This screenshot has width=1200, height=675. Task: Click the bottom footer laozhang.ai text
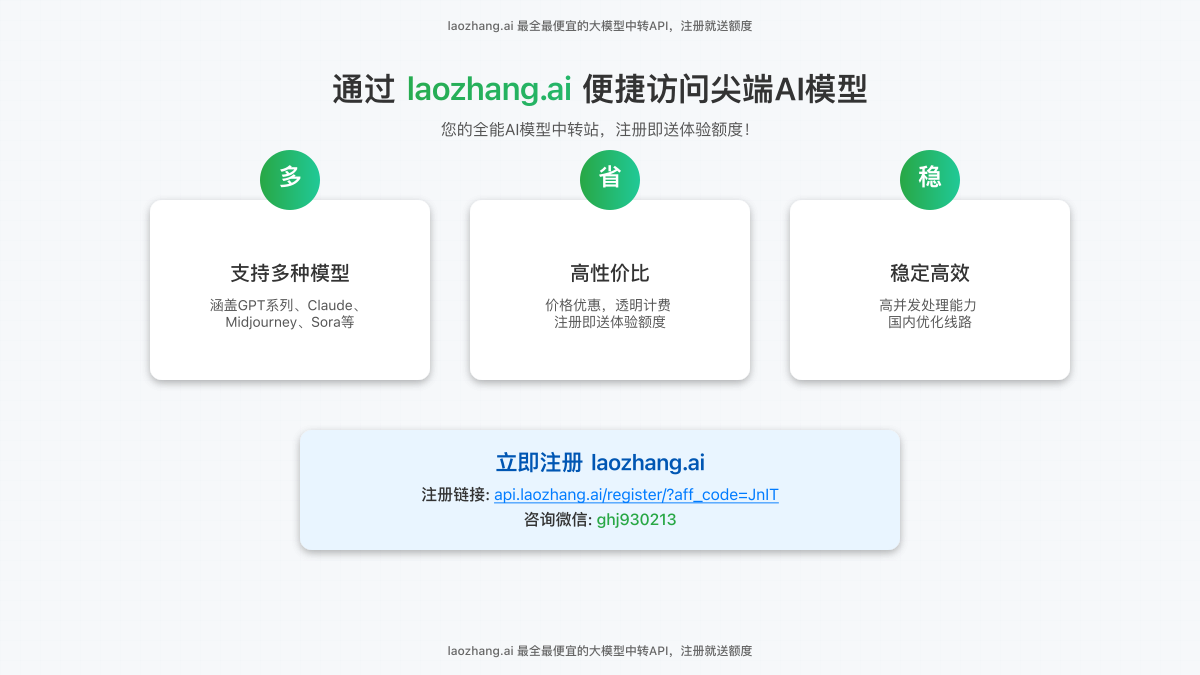(600, 651)
